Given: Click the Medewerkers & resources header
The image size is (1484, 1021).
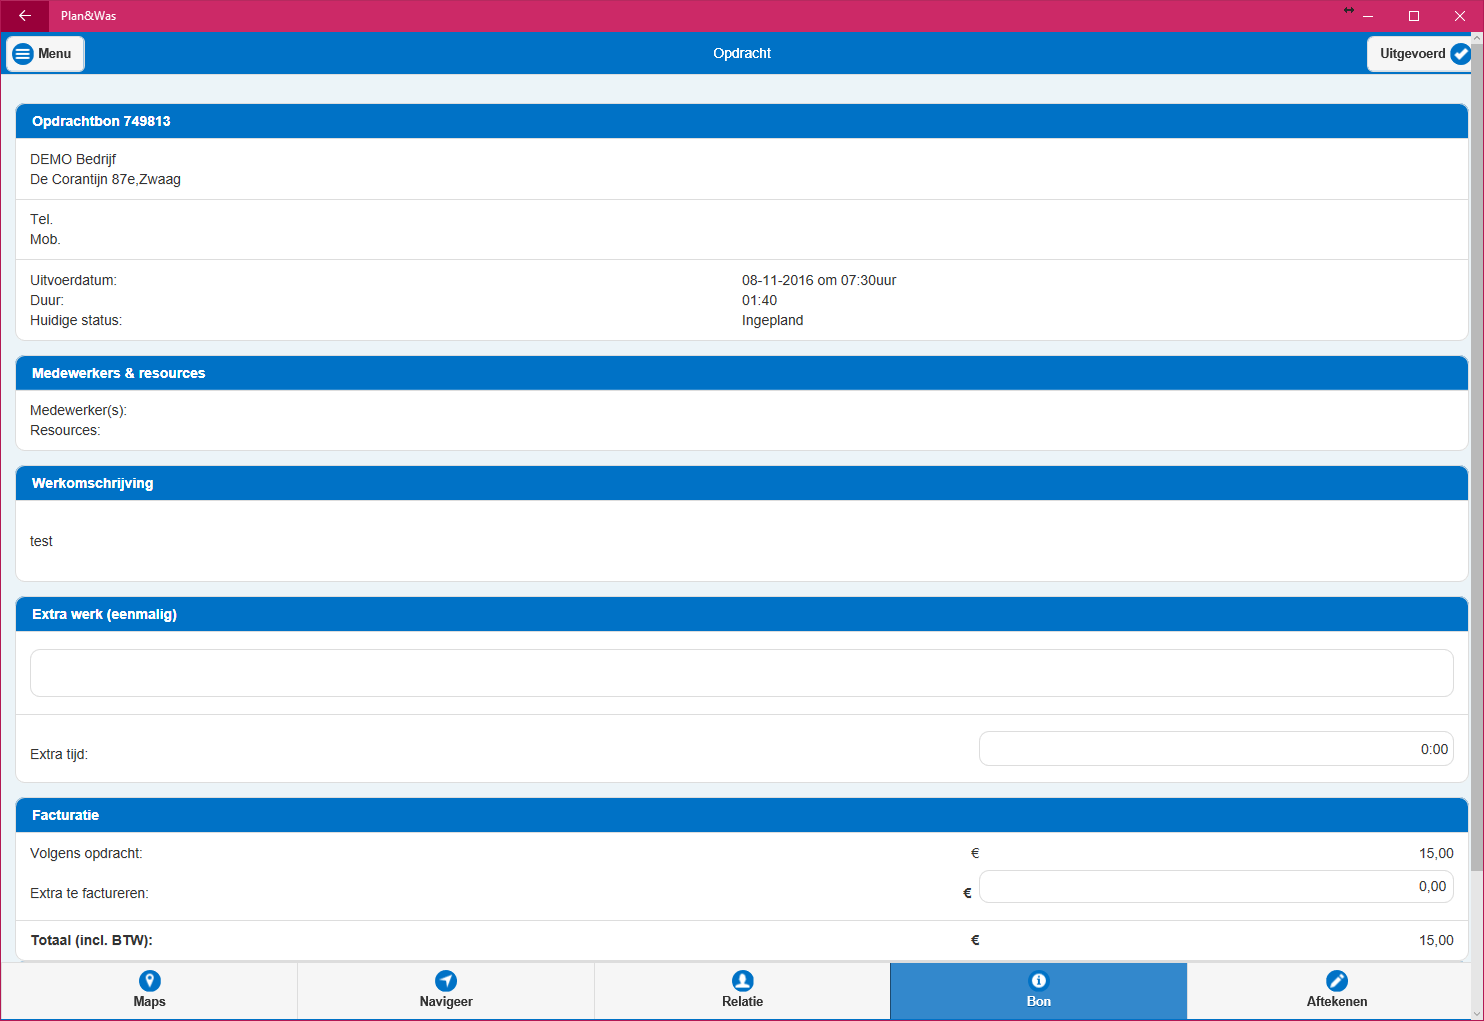Looking at the screenshot, I should 742,373.
